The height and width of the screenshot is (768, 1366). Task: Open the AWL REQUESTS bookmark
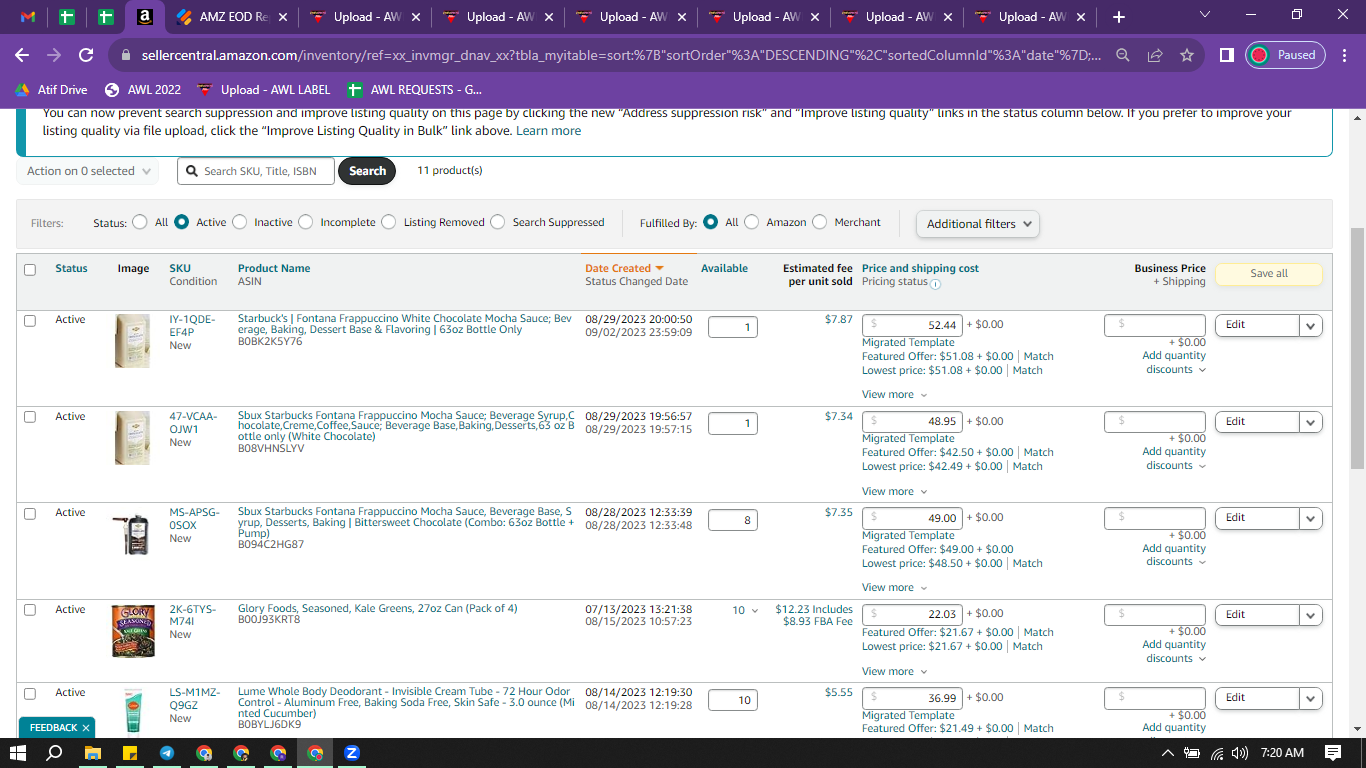click(414, 90)
